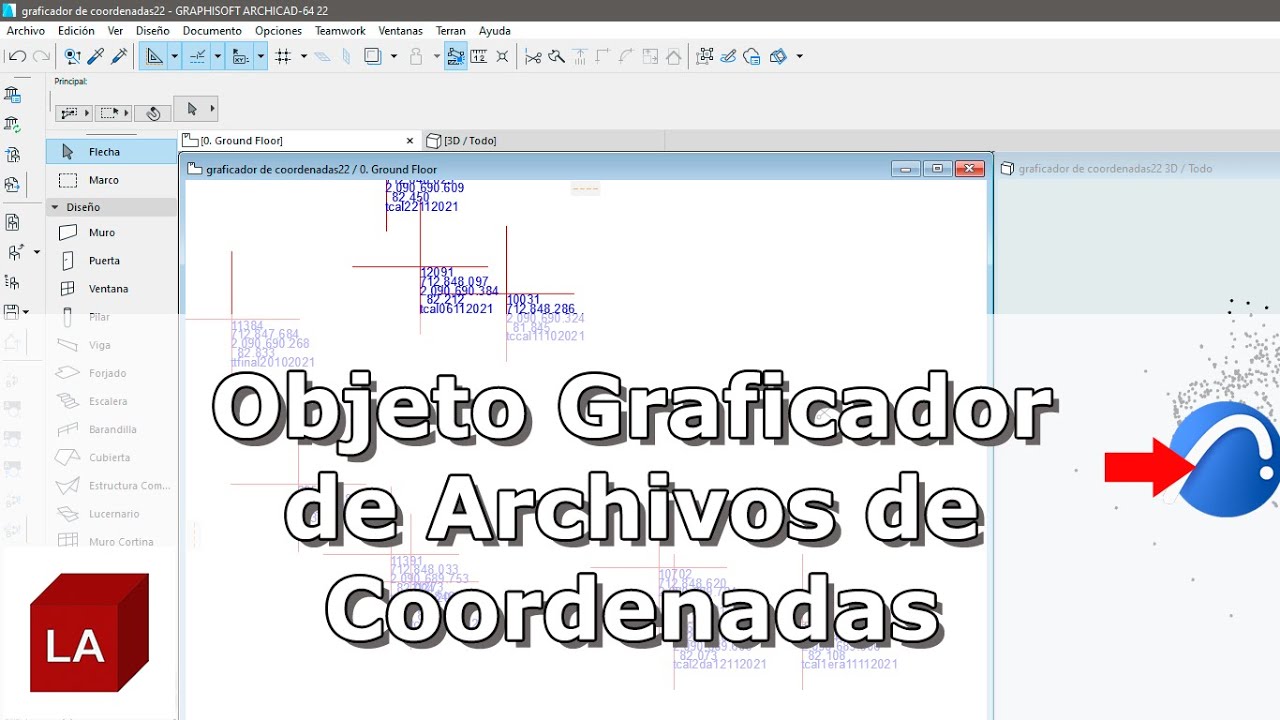Open the Teamwork menu
The height and width of the screenshot is (720, 1280).
click(x=340, y=31)
